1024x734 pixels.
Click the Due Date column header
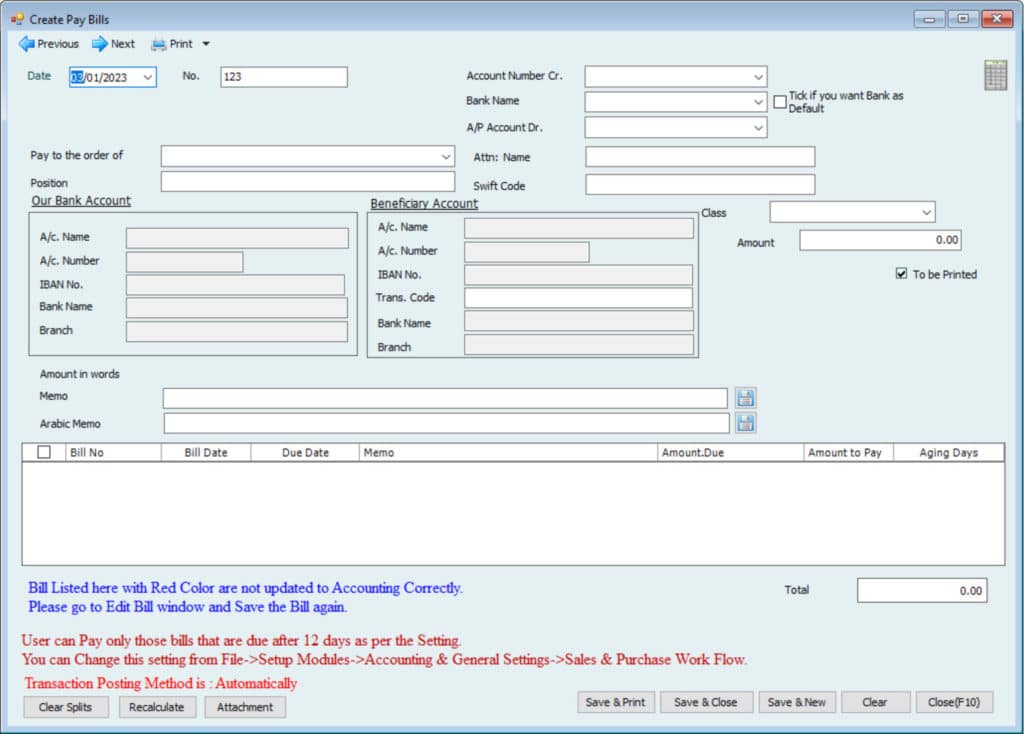pos(305,453)
